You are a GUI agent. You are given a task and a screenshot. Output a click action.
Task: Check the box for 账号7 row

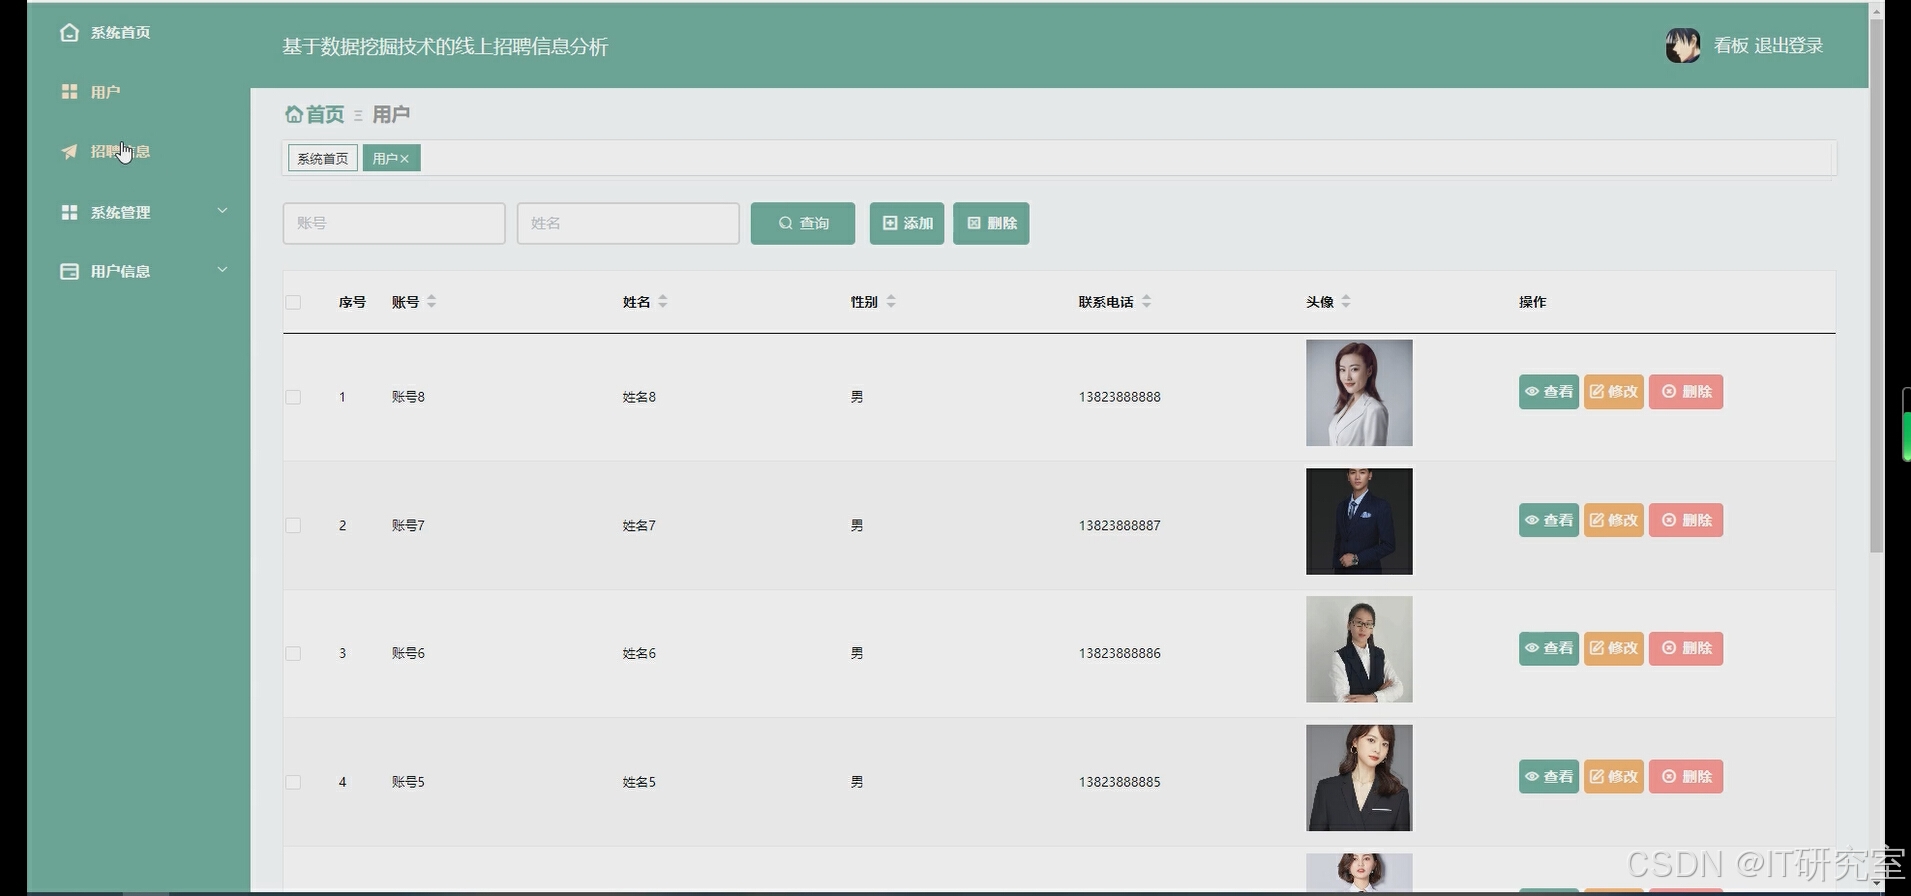pos(293,525)
